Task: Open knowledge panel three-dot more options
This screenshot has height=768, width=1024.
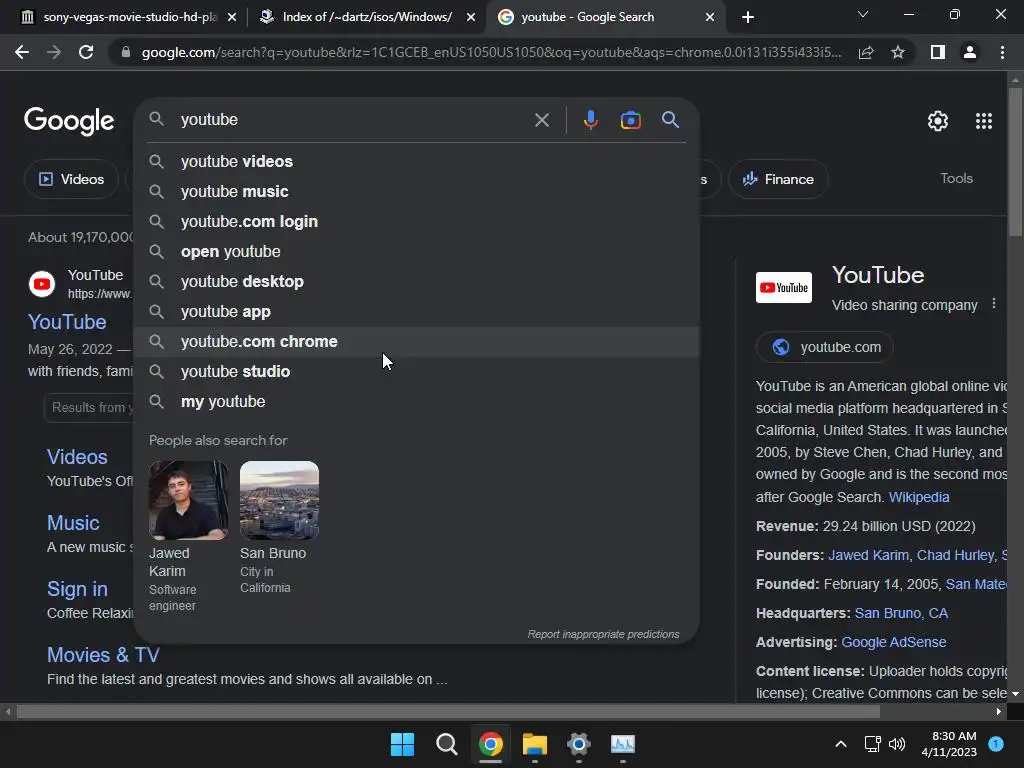Action: click(994, 304)
